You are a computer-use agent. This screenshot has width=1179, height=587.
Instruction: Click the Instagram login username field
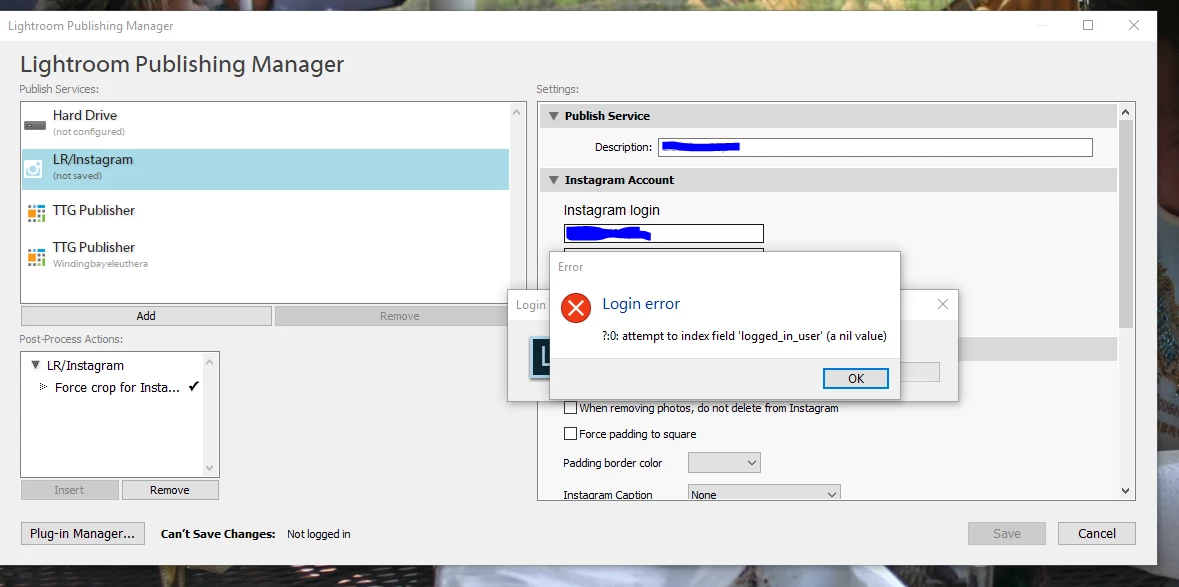(x=664, y=233)
